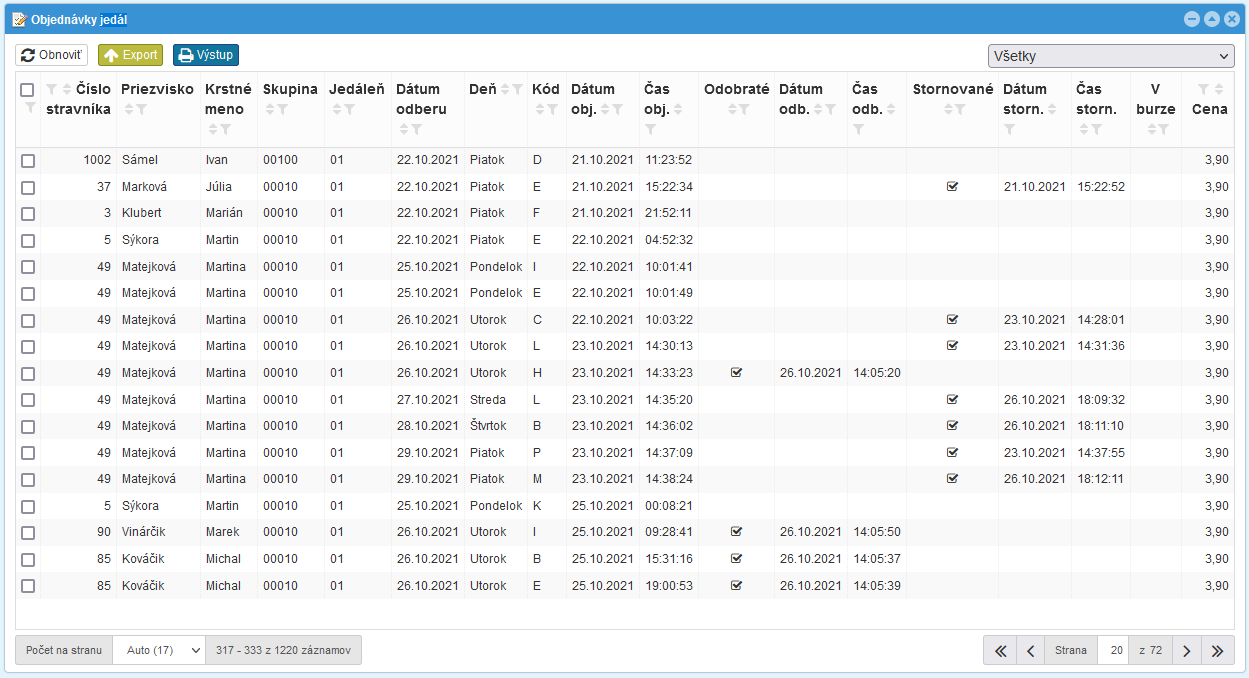Viewport: 1249px width, 678px height.
Task: Go to the previous page
Action: pos(1030,651)
